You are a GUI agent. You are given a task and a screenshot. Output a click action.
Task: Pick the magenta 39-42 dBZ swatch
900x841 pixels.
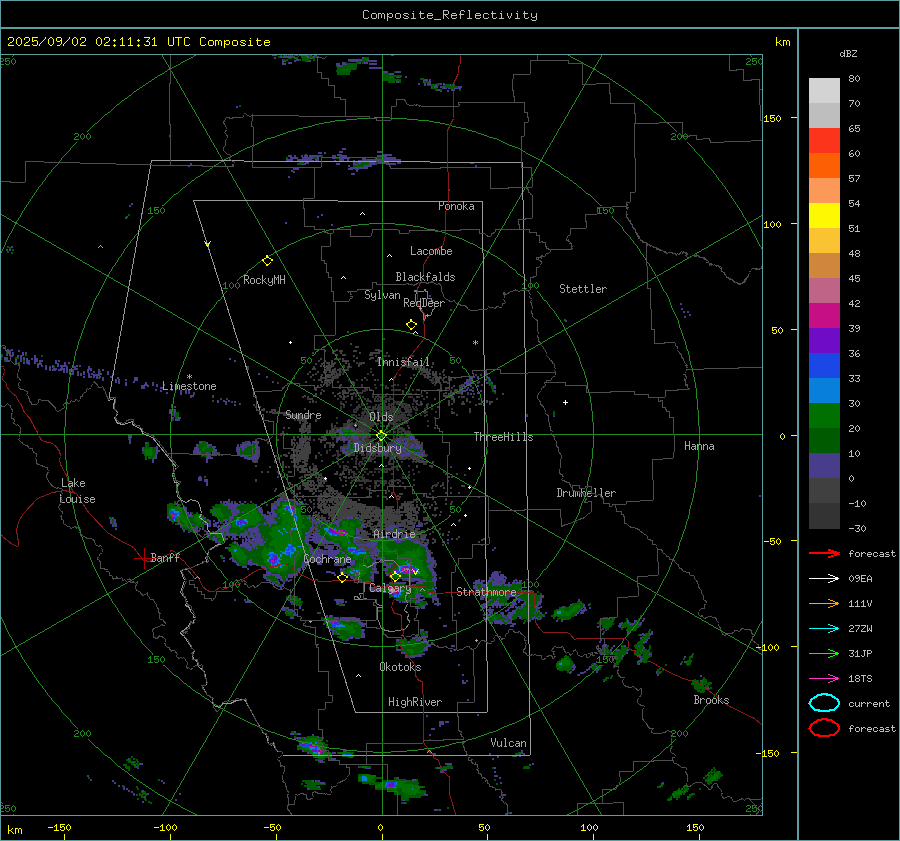coord(824,316)
